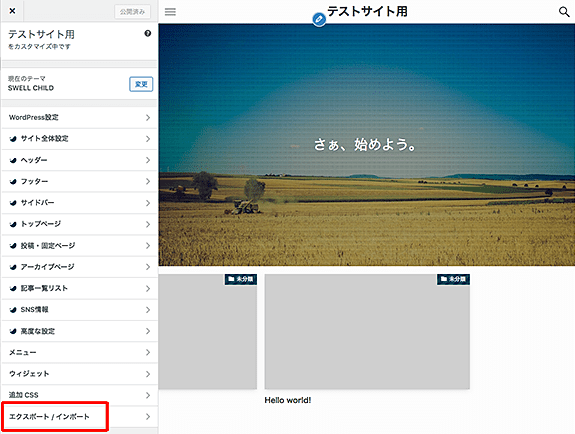Click the SWELL icon beside サイドバー
This screenshot has height=434, width=575.
click(x=13, y=203)
